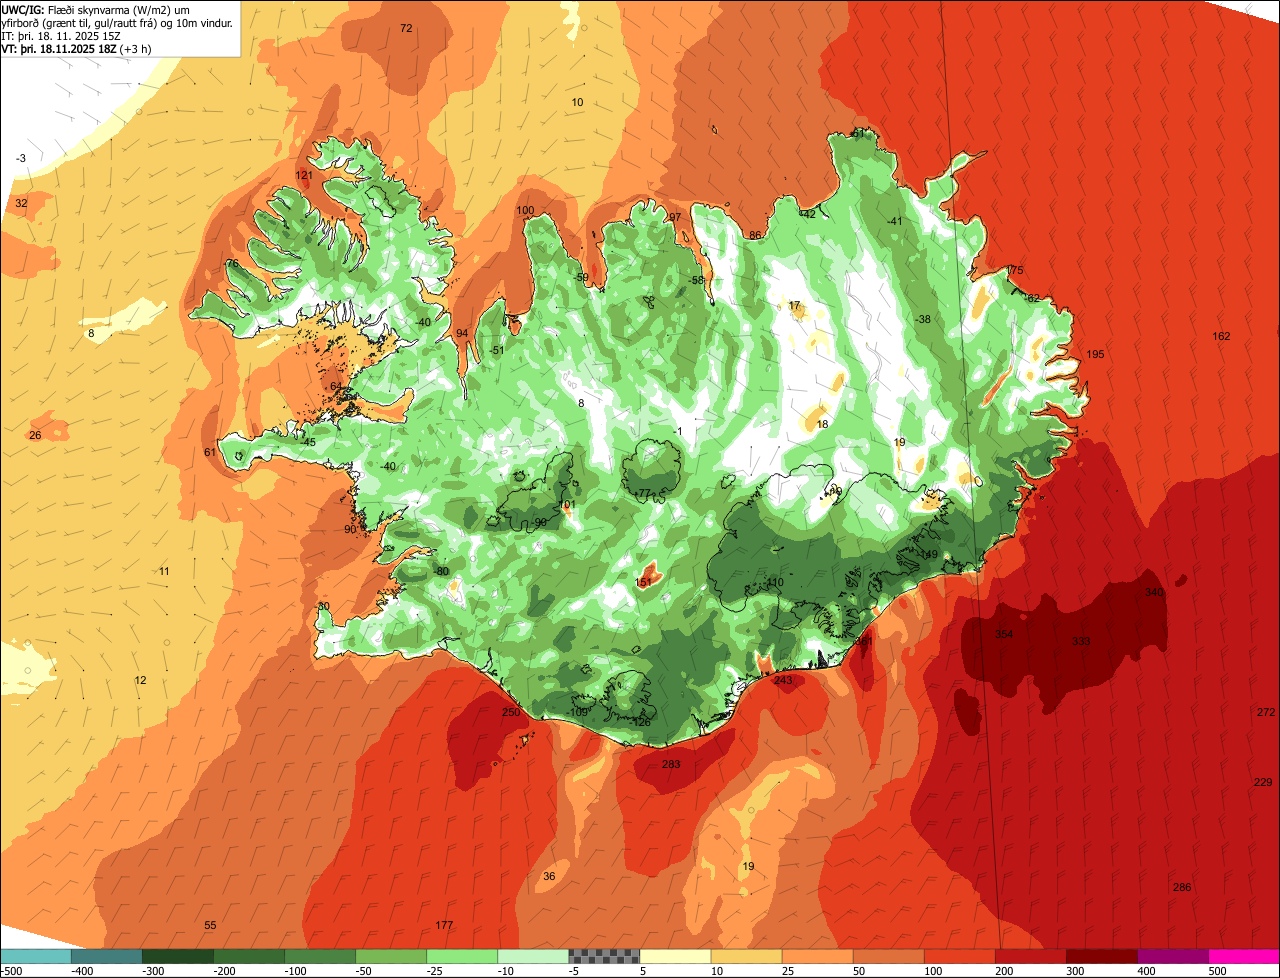Click the flux value 354 on the map
This screenshot has width=1280, height=978.
(1004, 634)
